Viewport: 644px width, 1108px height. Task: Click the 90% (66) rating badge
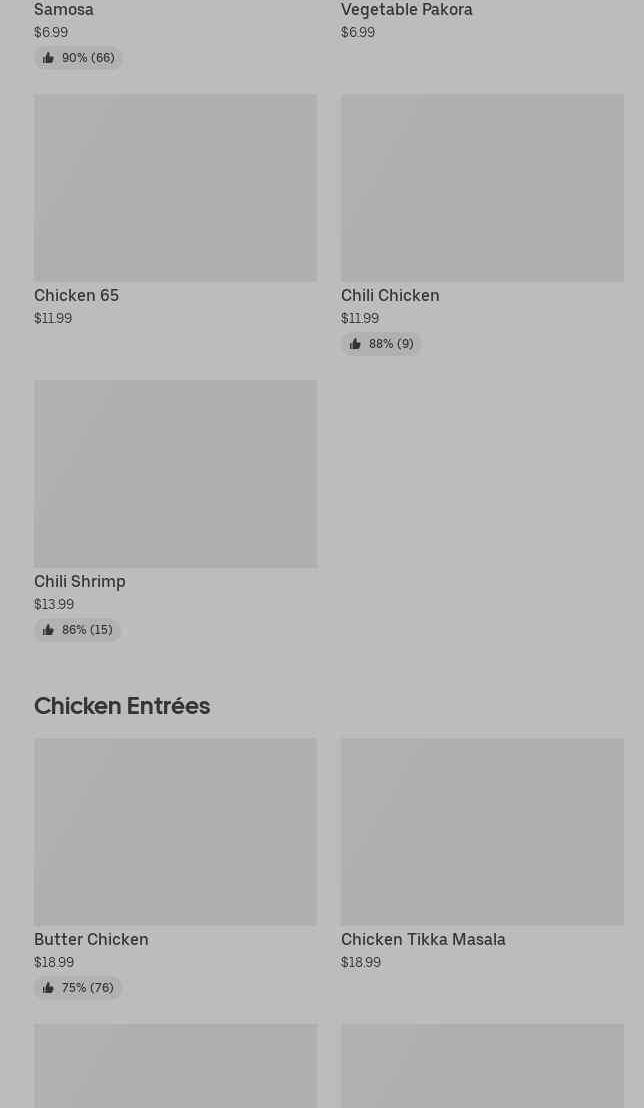78,58
